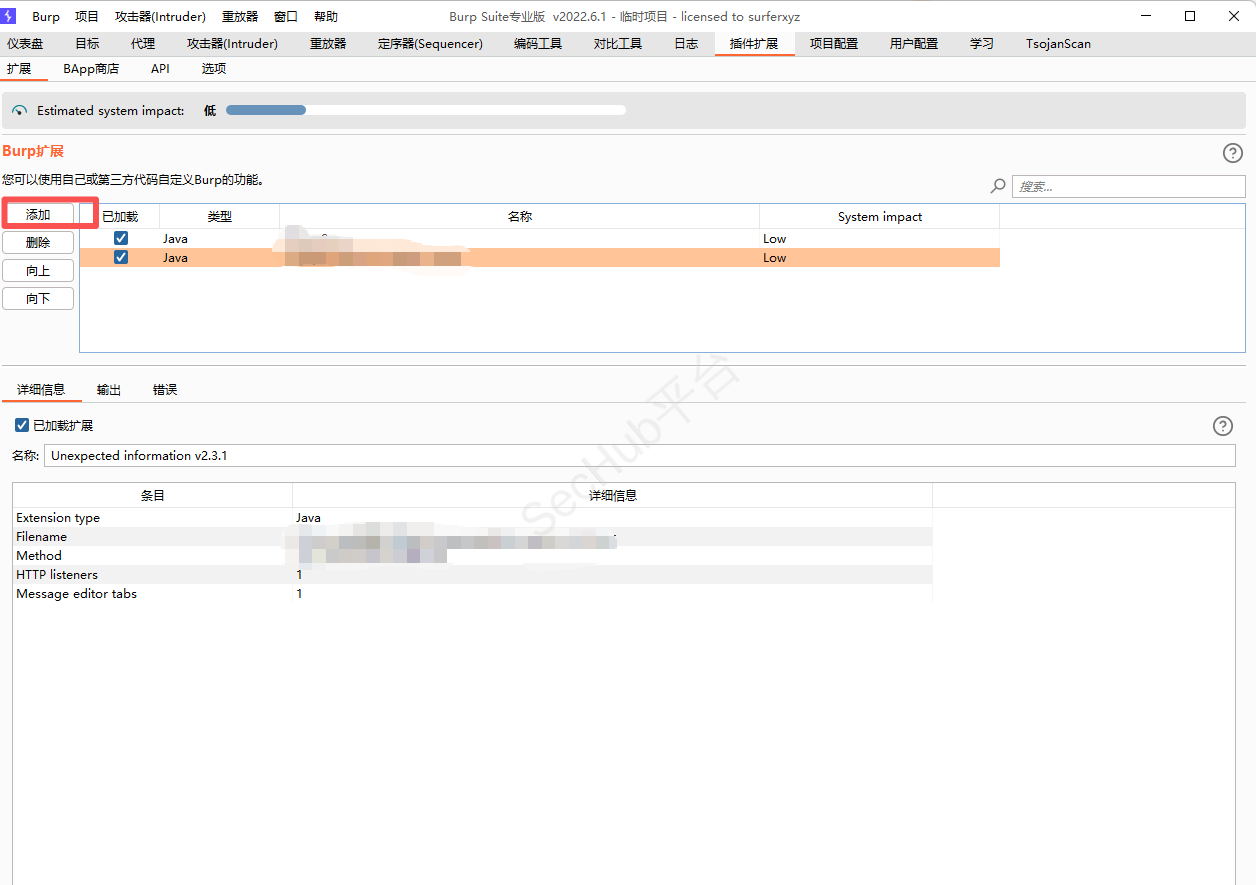Click the help icon beside Burp扩展 heading
Screen dimensions: 1256x885
pyautogui.click(x=1233, y=153)
